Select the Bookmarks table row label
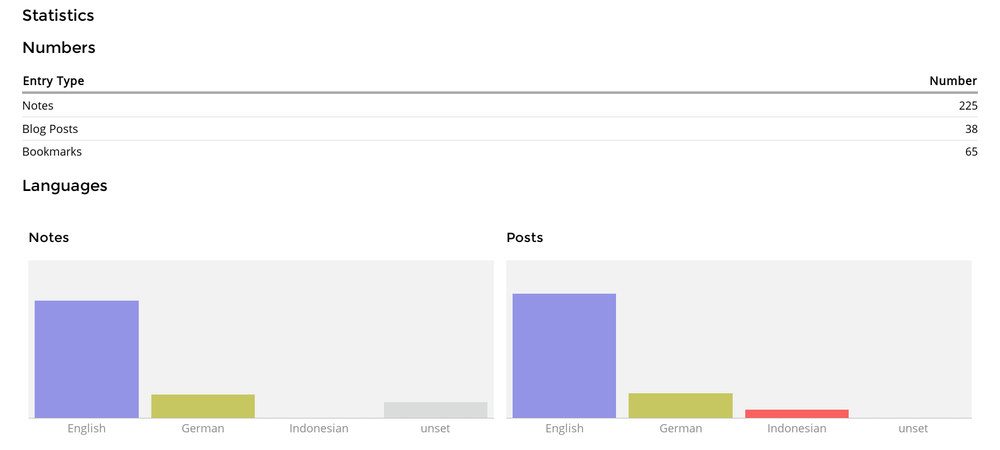The width and height of the screenshot is (1000, 450). pos(52,152)
